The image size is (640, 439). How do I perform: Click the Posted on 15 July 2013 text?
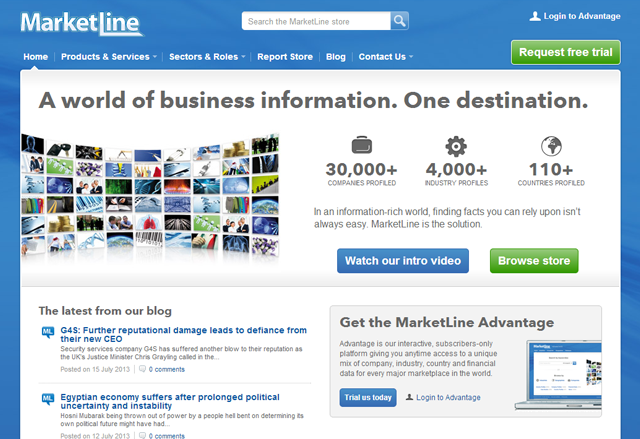[95, 369]
